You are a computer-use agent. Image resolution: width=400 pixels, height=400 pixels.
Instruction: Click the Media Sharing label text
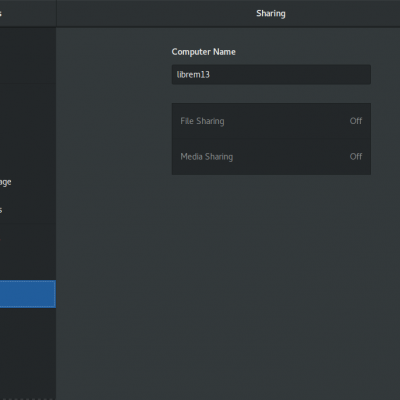pyautogui.click(x=206, y=157)
